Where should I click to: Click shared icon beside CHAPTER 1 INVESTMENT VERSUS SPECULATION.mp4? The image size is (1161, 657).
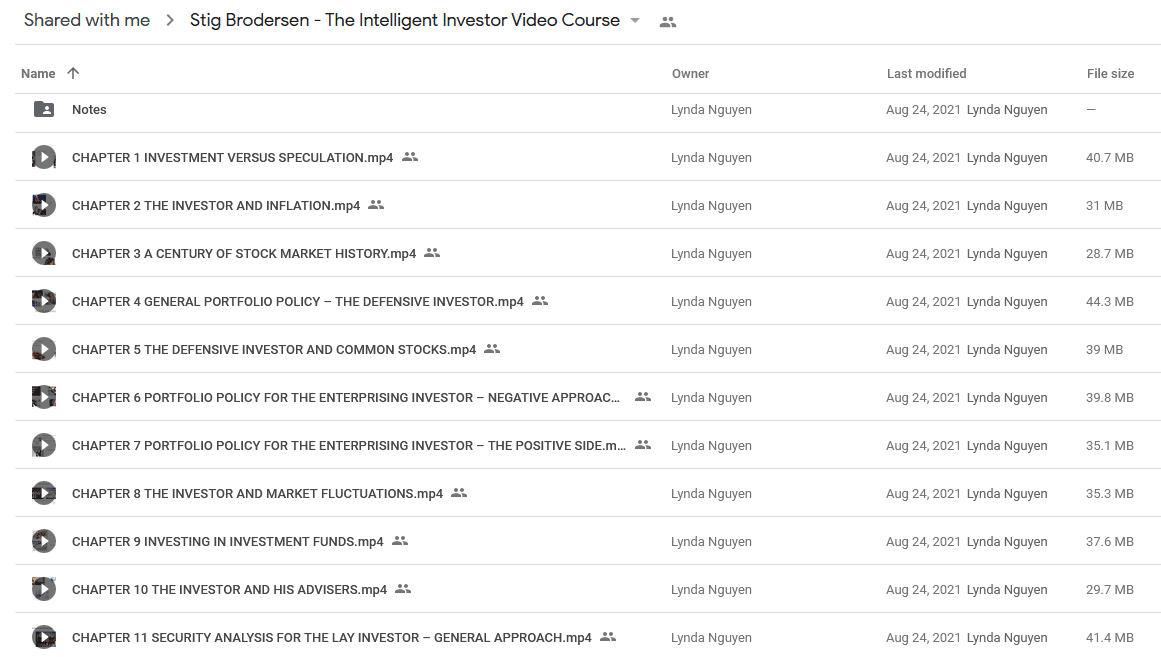click(410, 157)
